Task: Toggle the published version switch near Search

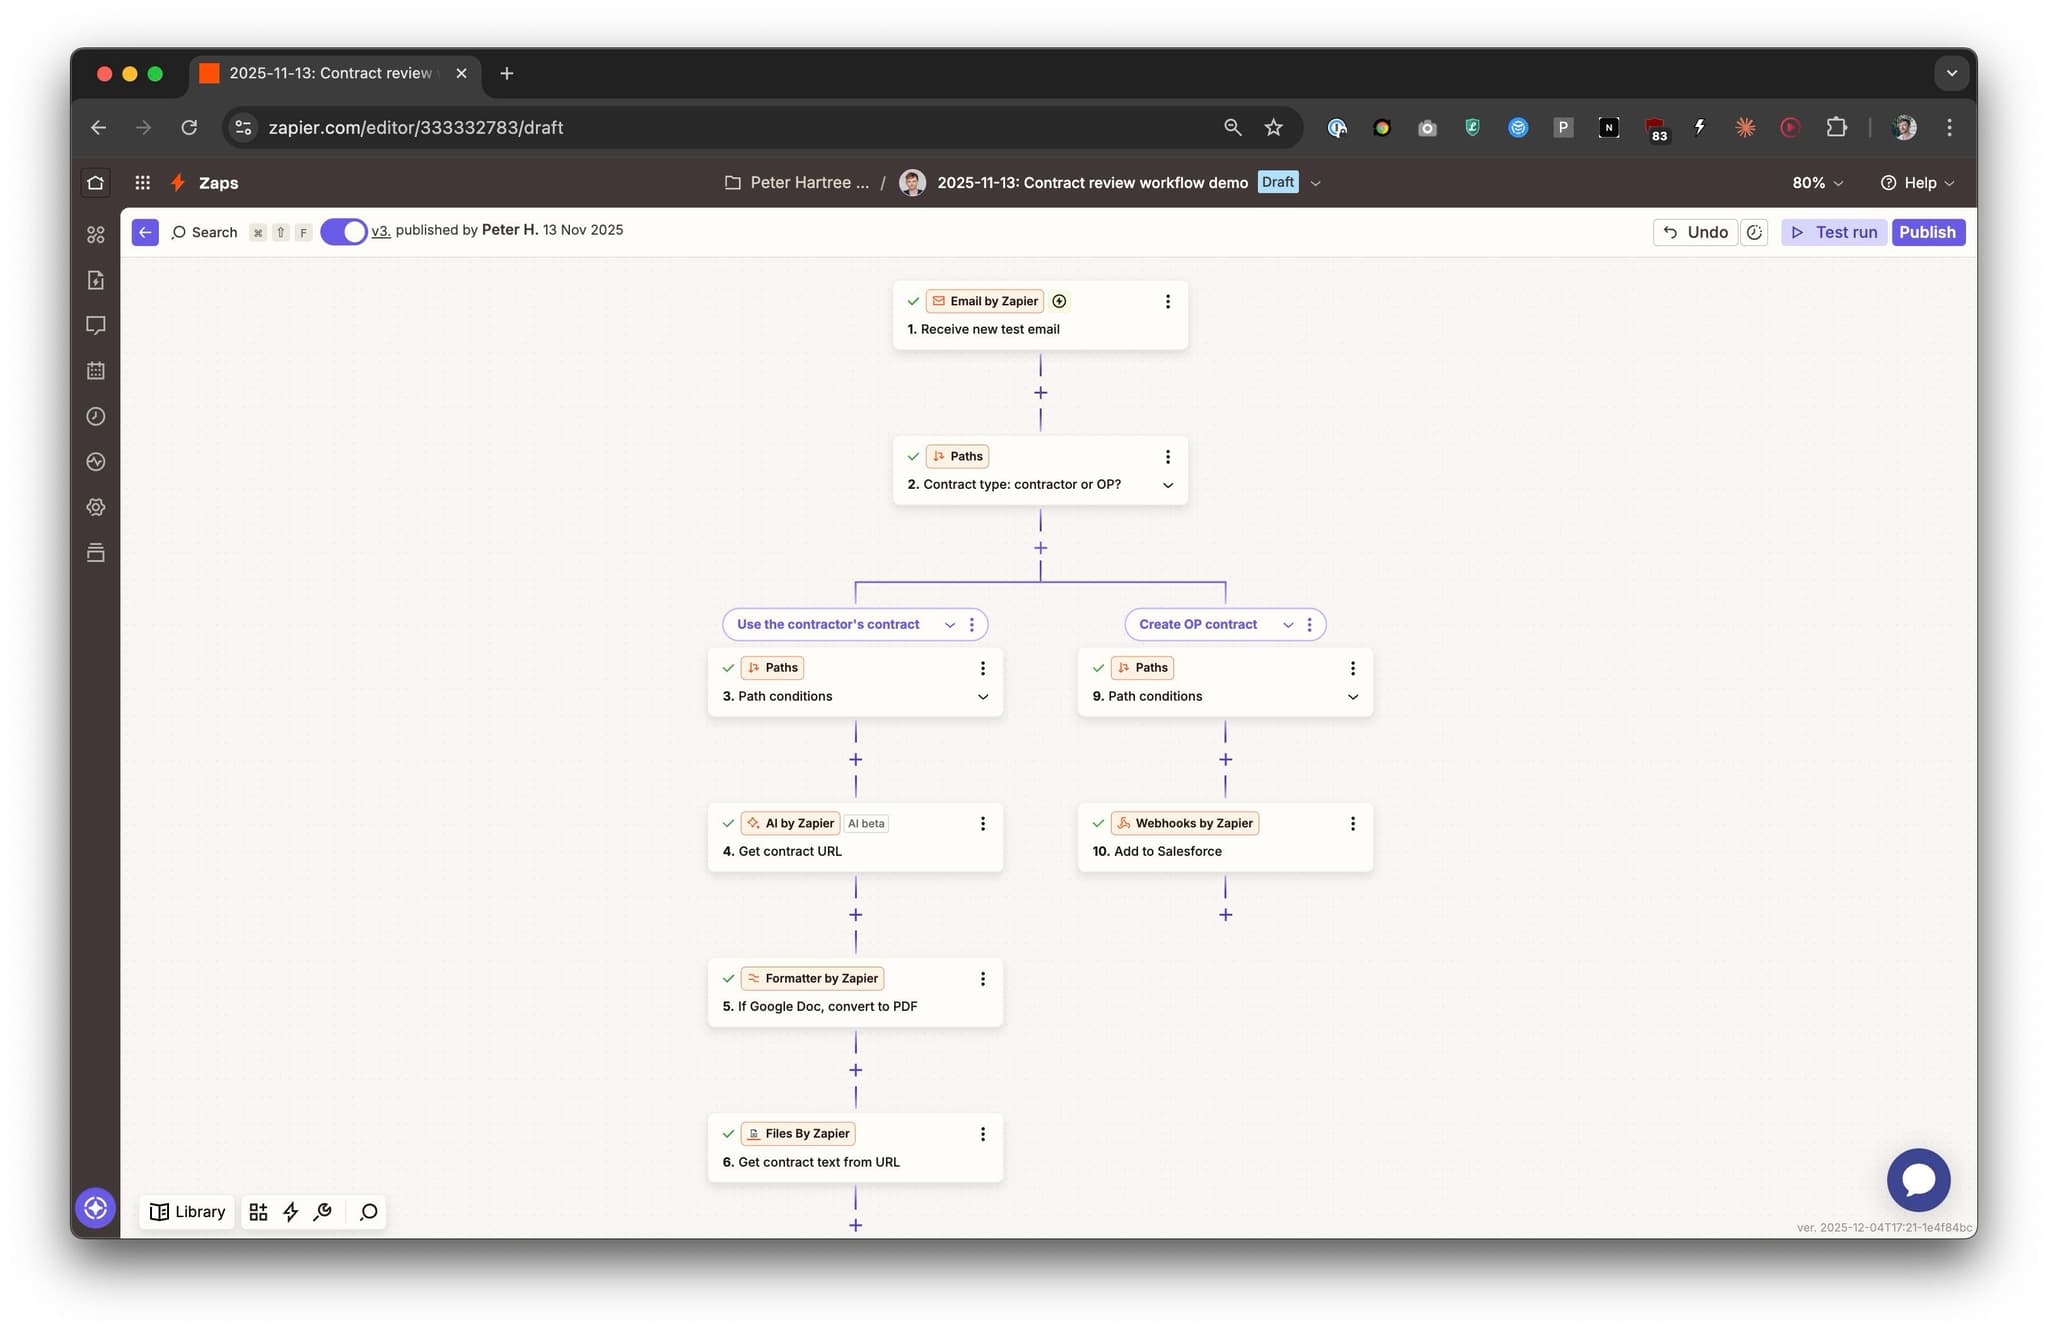Action: point(344,231)
